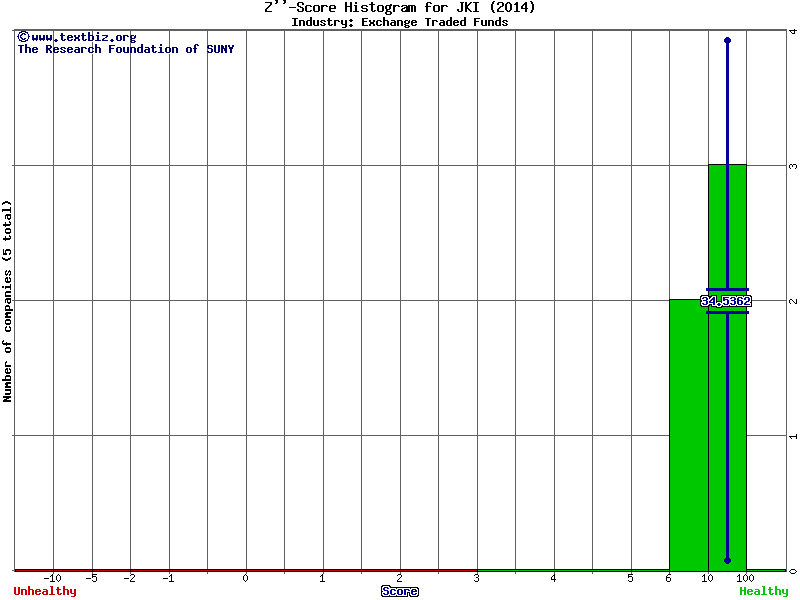Click the 34.5362 score marker label
The image size is (800, 600).
pyautogui.click(x=726, y=301)
